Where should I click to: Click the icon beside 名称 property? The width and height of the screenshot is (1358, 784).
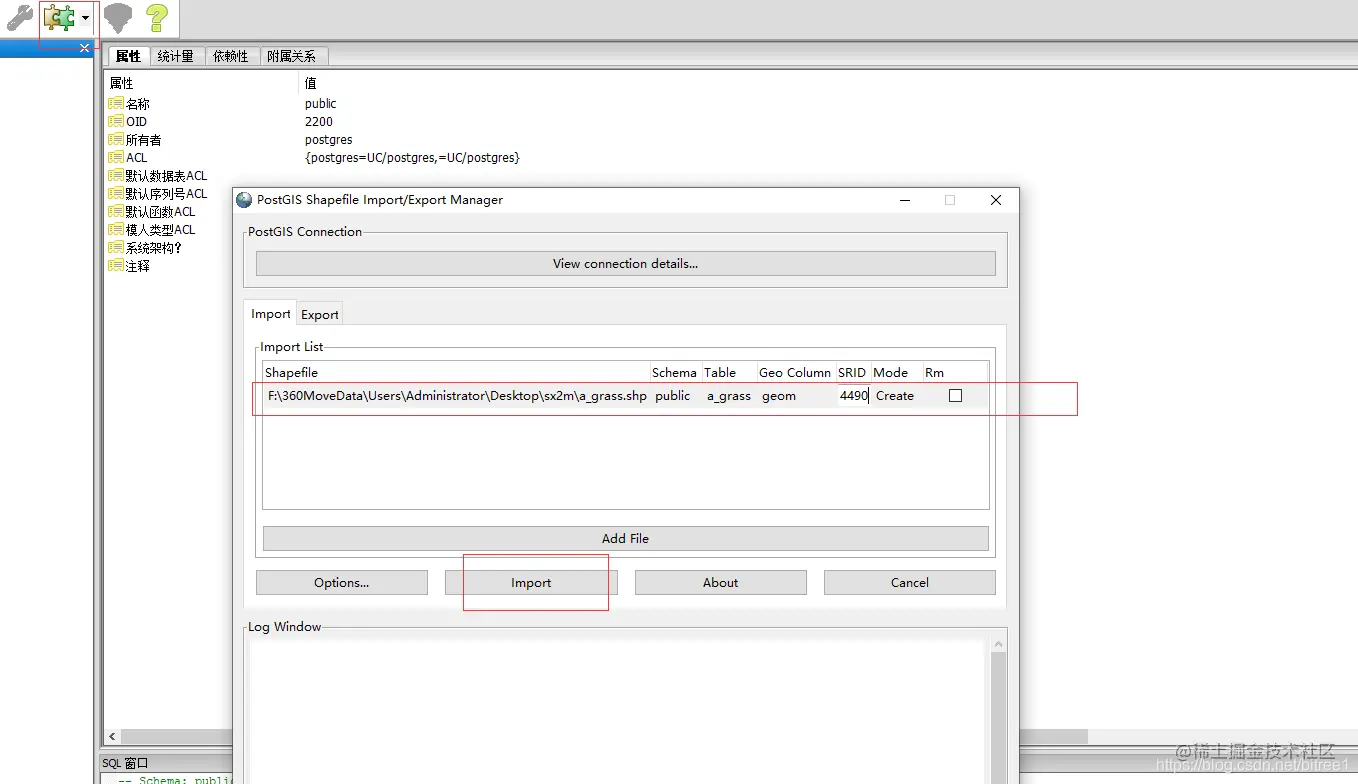click(x=116, y=103)
